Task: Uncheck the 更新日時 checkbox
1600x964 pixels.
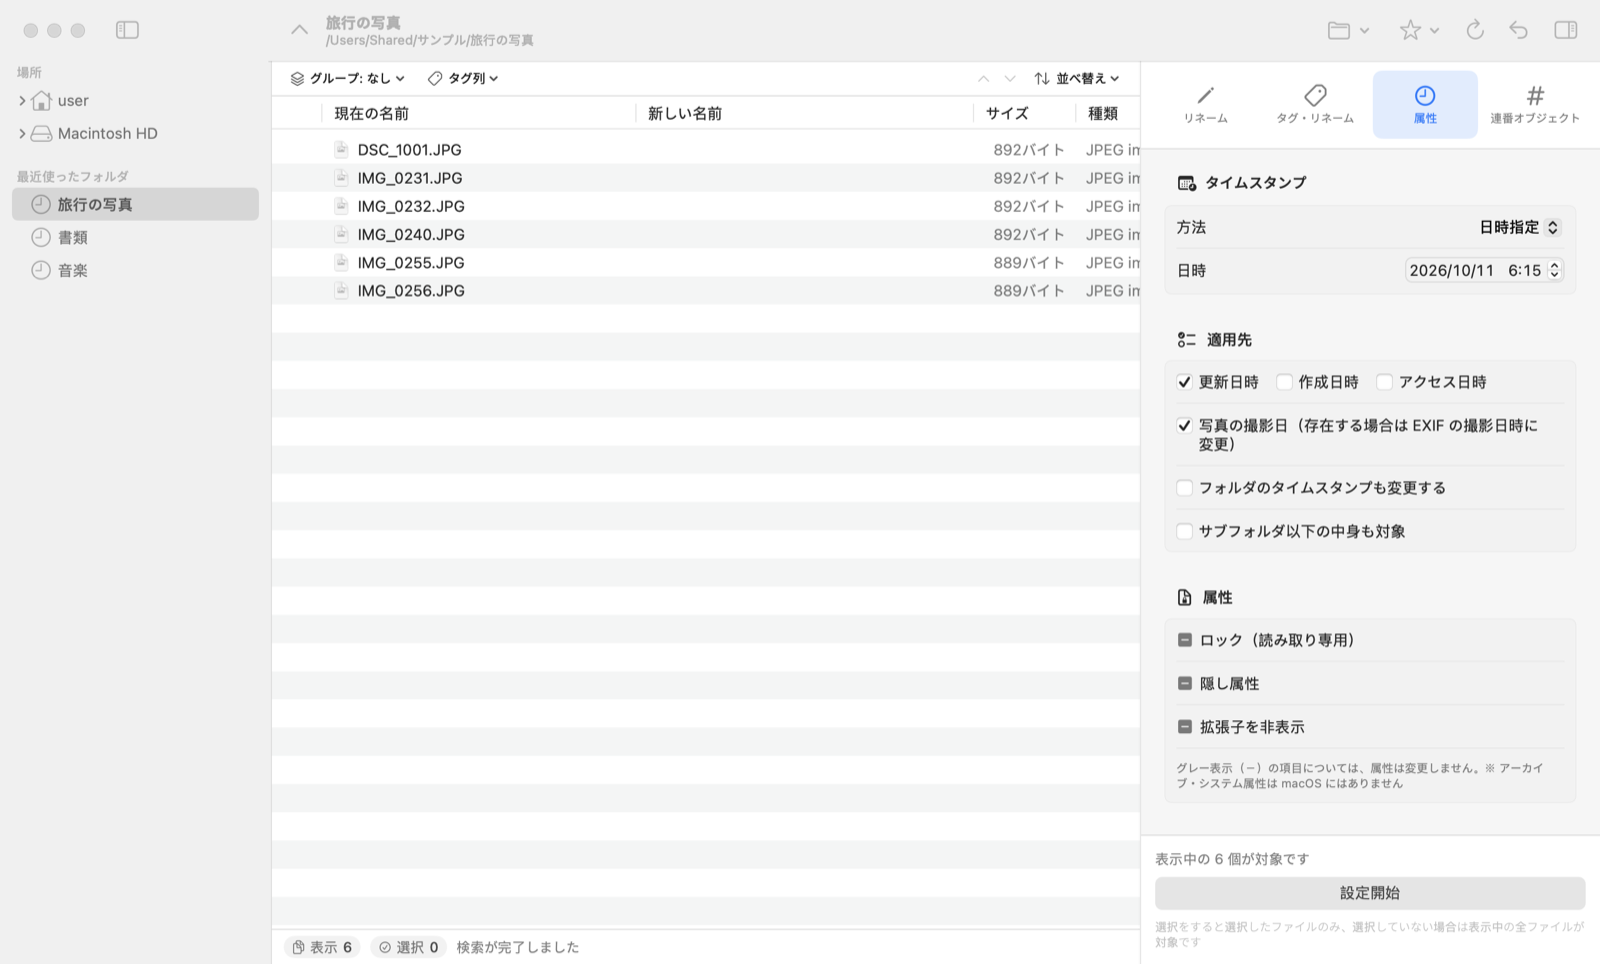Action: [1184, 382]
